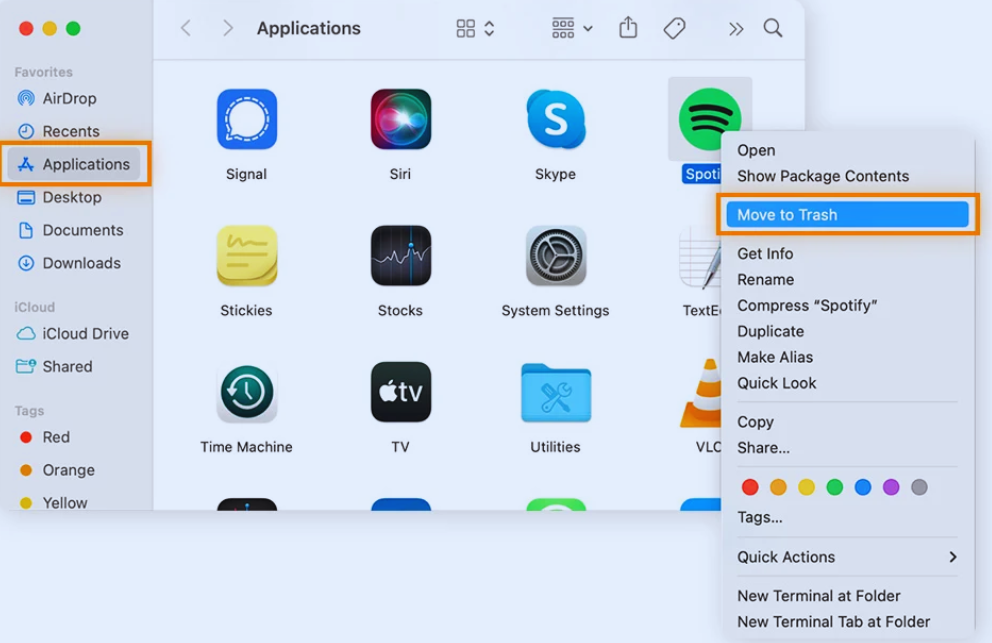
Task: Show more toolbar items chevron
Action: click(x=735, y=29)
